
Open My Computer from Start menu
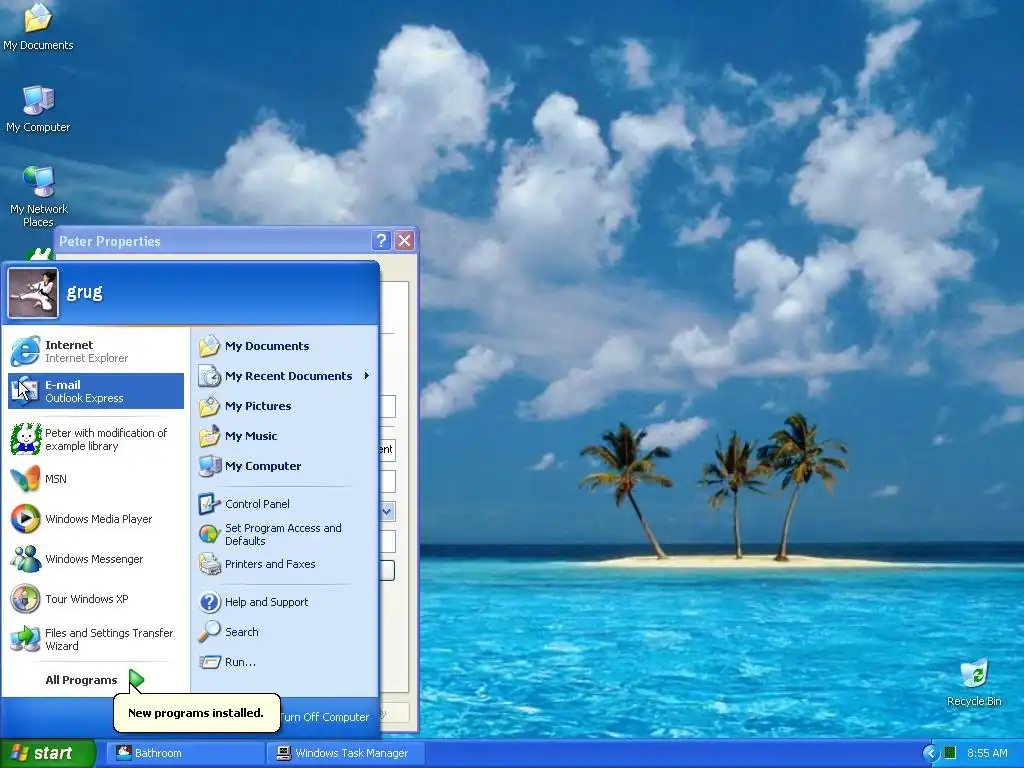(285, 466)
